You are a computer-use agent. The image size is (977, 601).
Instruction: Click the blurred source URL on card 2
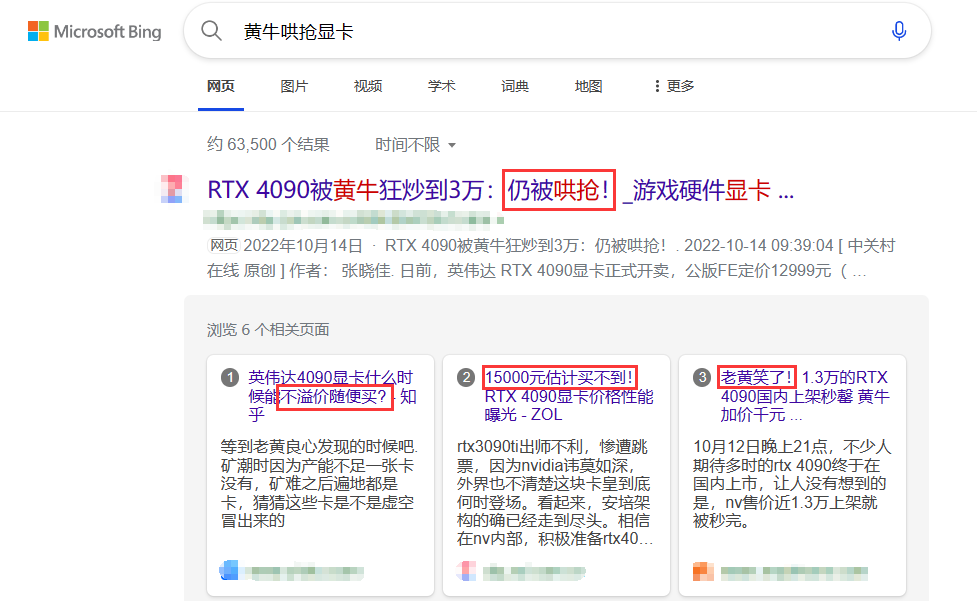click(x=534, y=571)
